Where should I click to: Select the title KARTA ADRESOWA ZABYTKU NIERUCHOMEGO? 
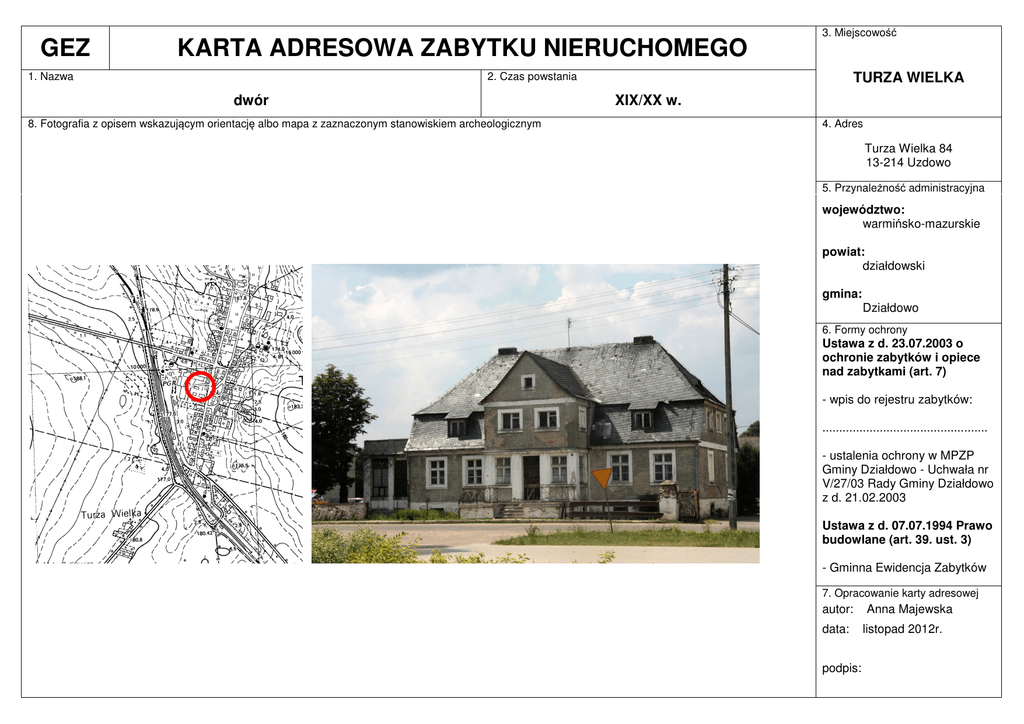(461, 48)
